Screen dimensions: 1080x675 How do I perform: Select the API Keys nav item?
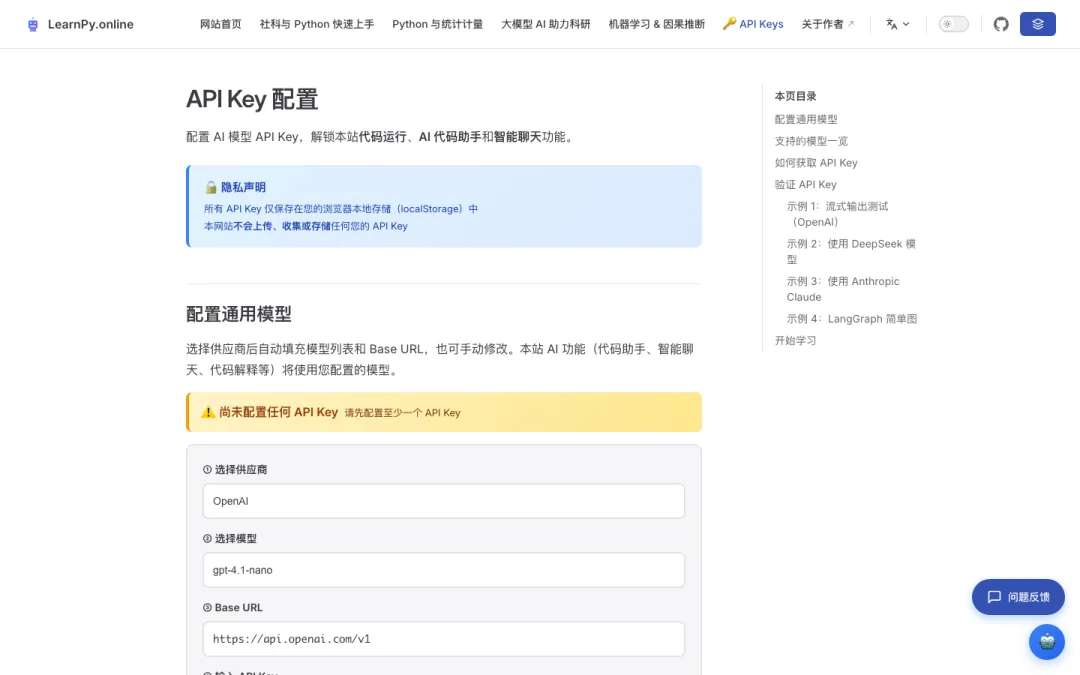[x=753, y=24]
